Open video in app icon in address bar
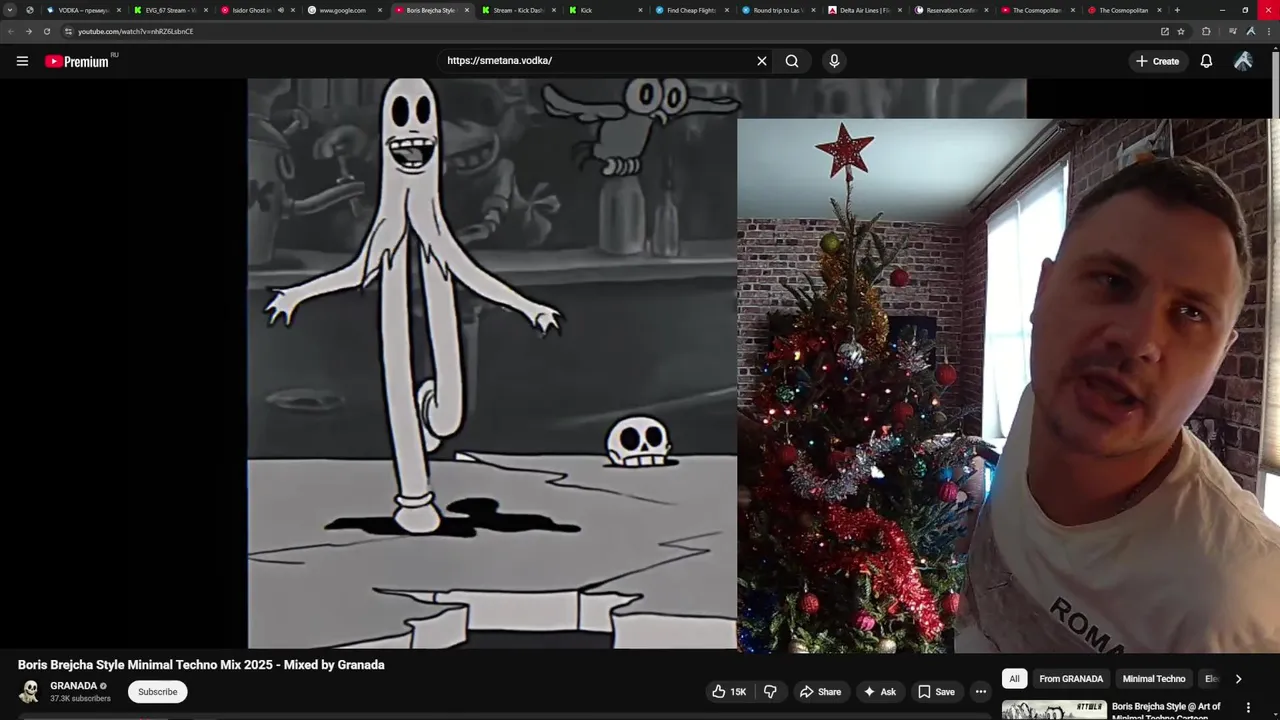1280x720 pixels. coord(1164,31)
